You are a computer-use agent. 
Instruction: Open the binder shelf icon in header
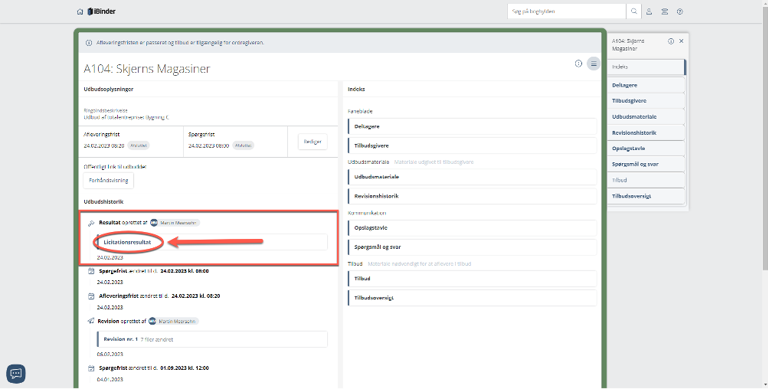coord(665,12)
